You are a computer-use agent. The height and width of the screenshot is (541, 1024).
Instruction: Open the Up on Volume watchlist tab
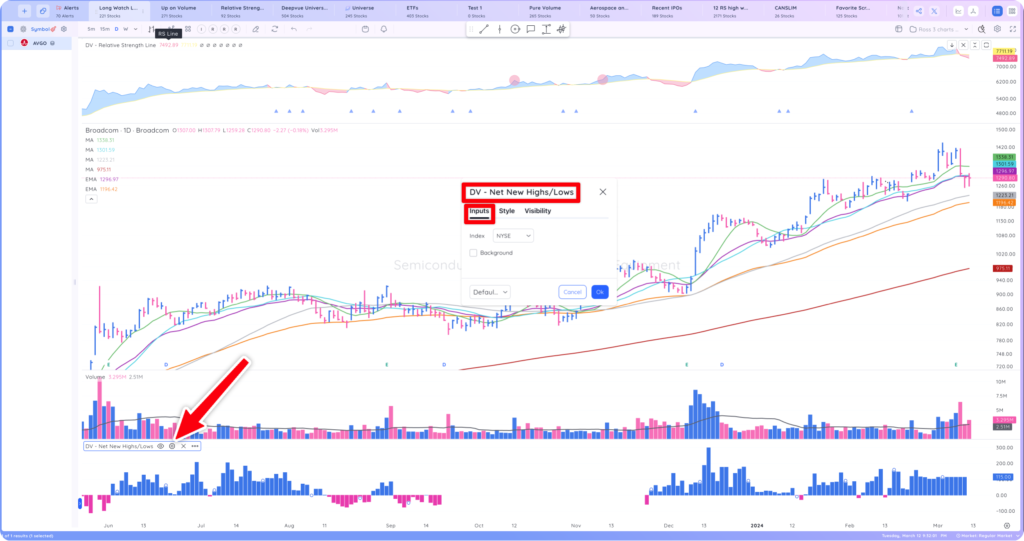click(178, 11)
